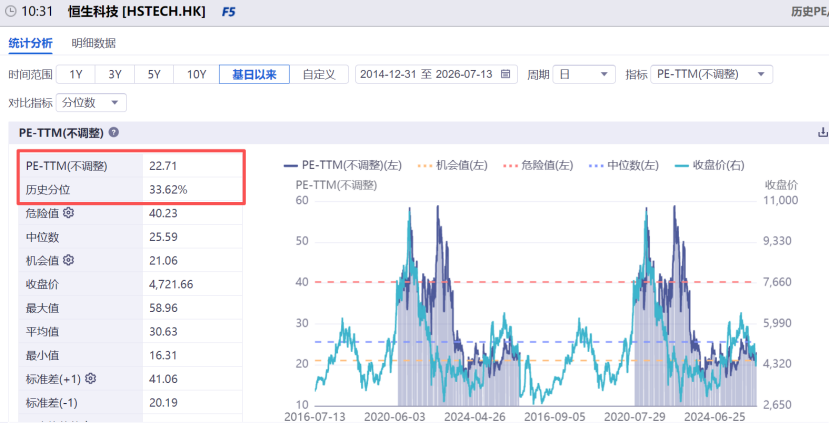
Task: Click the date range field 2014-12-31 至 2026-07-13
Action: 436,74
